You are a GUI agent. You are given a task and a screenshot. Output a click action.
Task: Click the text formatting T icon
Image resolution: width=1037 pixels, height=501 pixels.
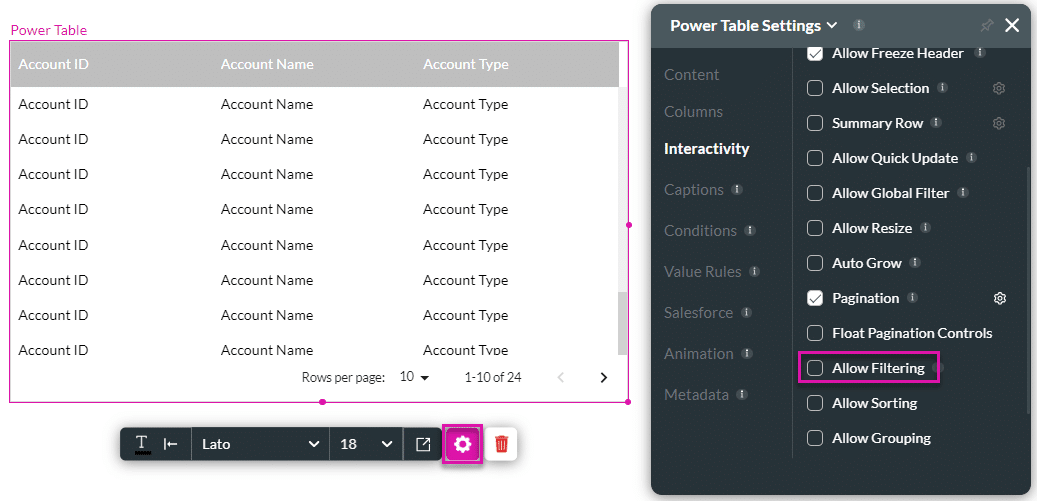[x=142, y=444]
